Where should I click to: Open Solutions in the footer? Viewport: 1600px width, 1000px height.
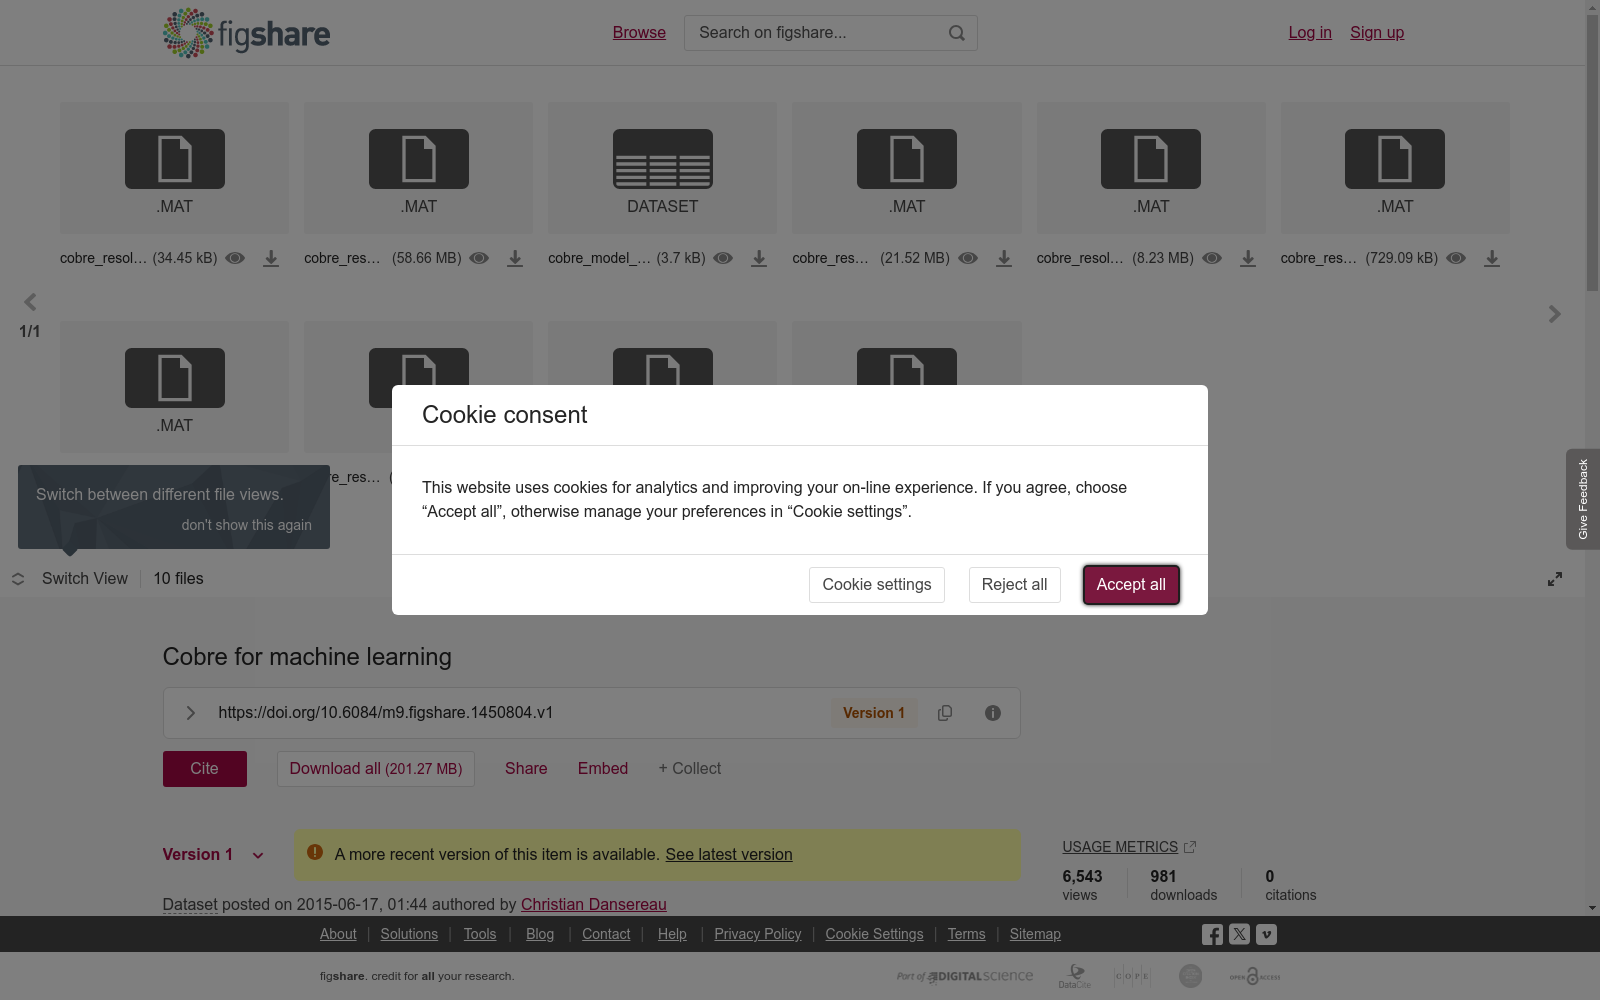pos(409,934)
